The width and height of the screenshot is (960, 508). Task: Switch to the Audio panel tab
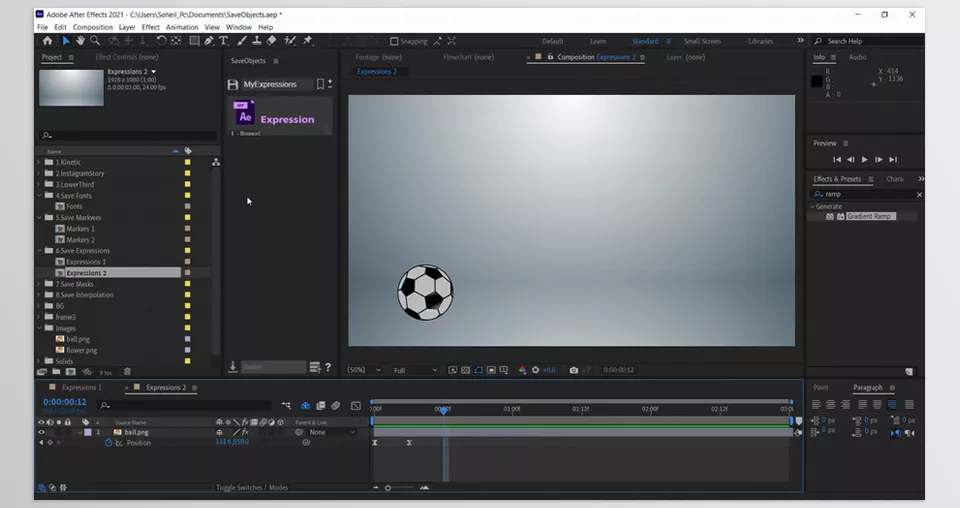pyautogui.click(x=857, y=57)
